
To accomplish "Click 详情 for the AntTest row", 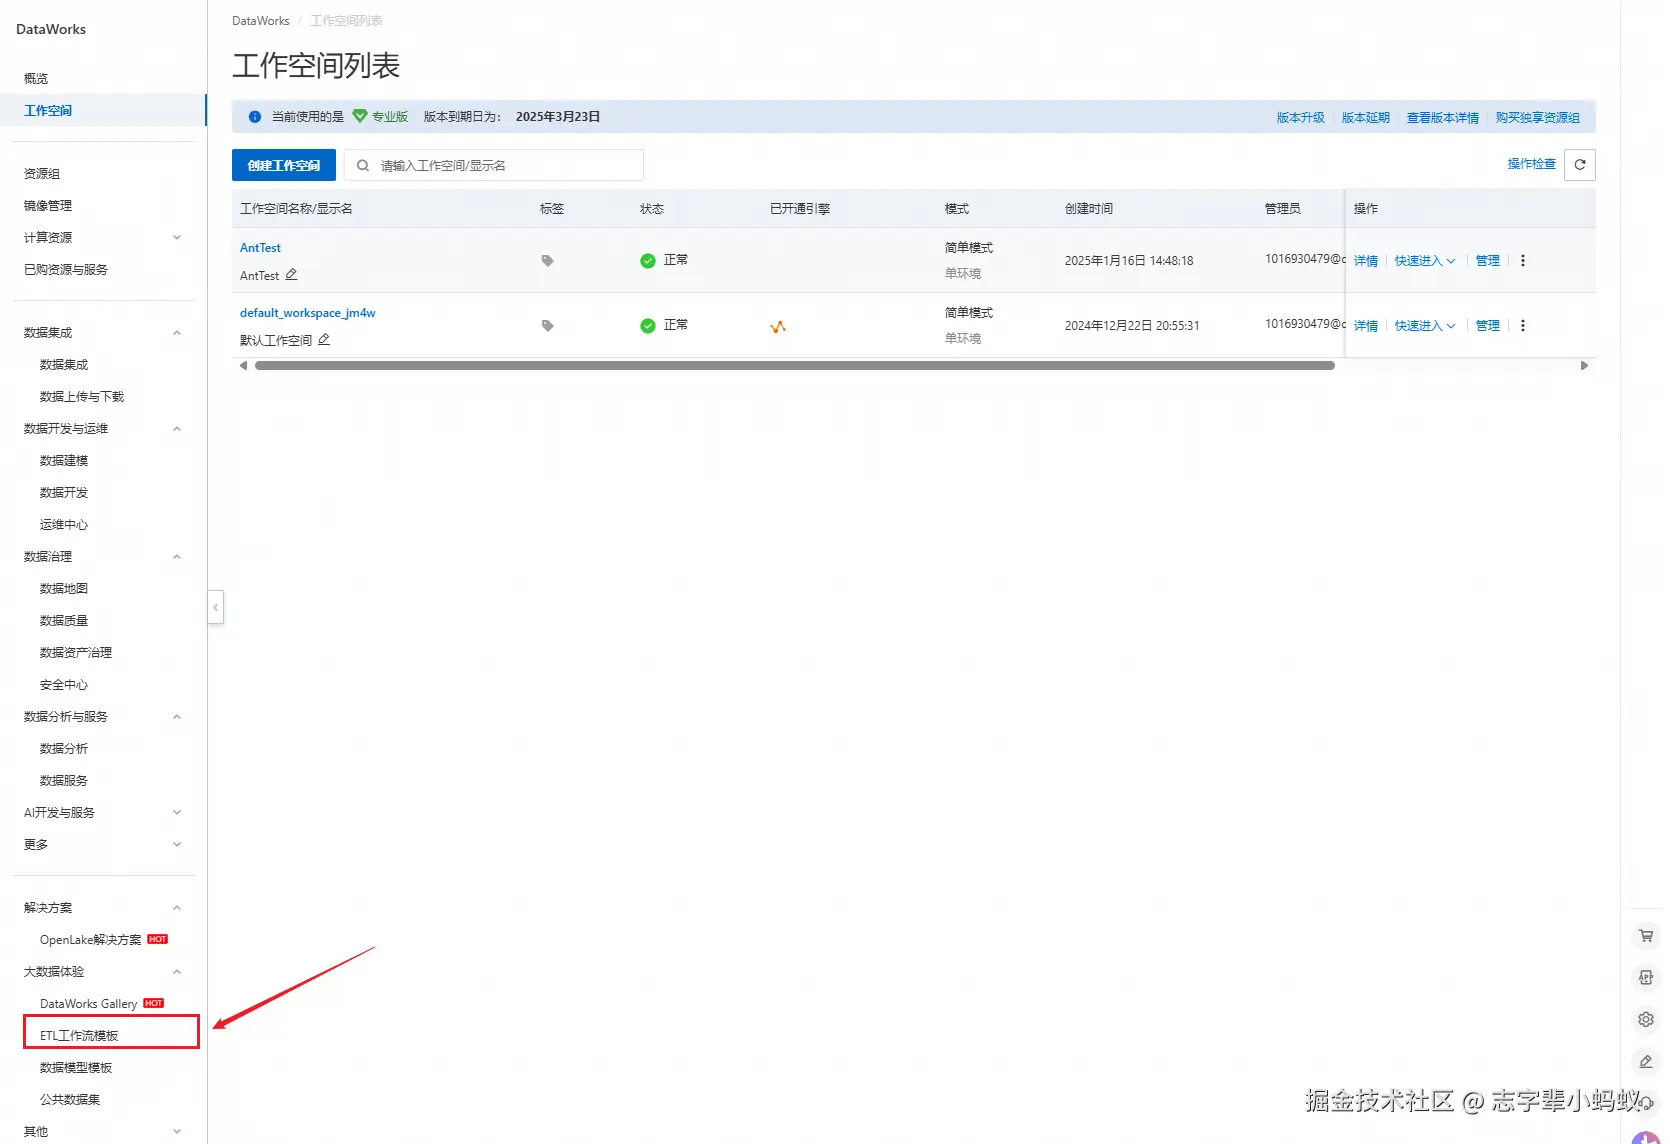I will 1366,261.
